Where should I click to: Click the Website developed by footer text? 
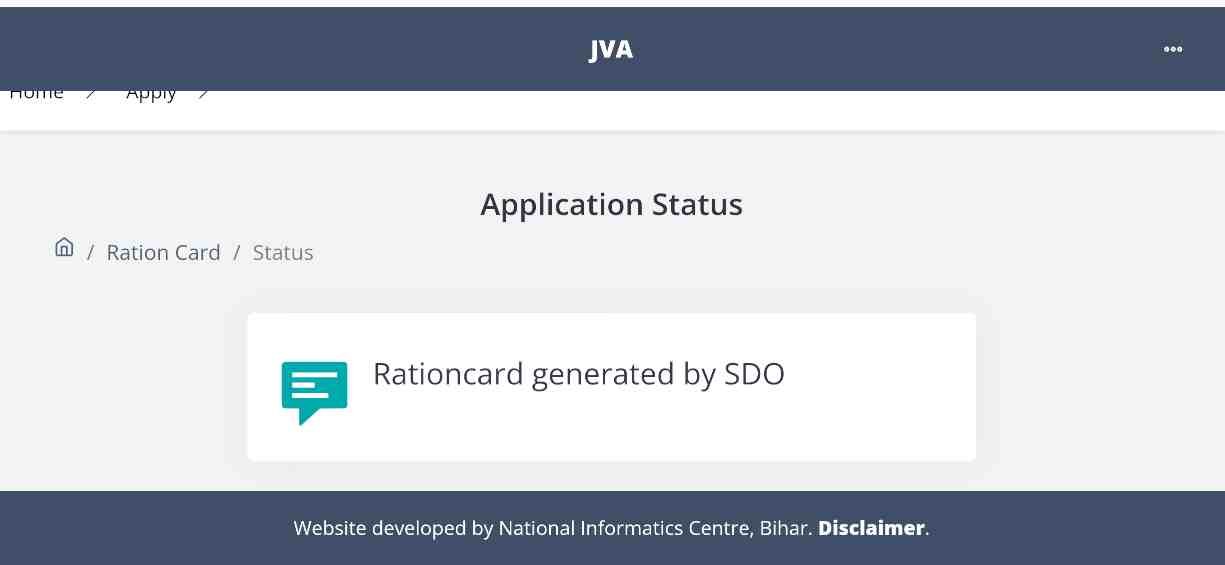pos(394,528)
